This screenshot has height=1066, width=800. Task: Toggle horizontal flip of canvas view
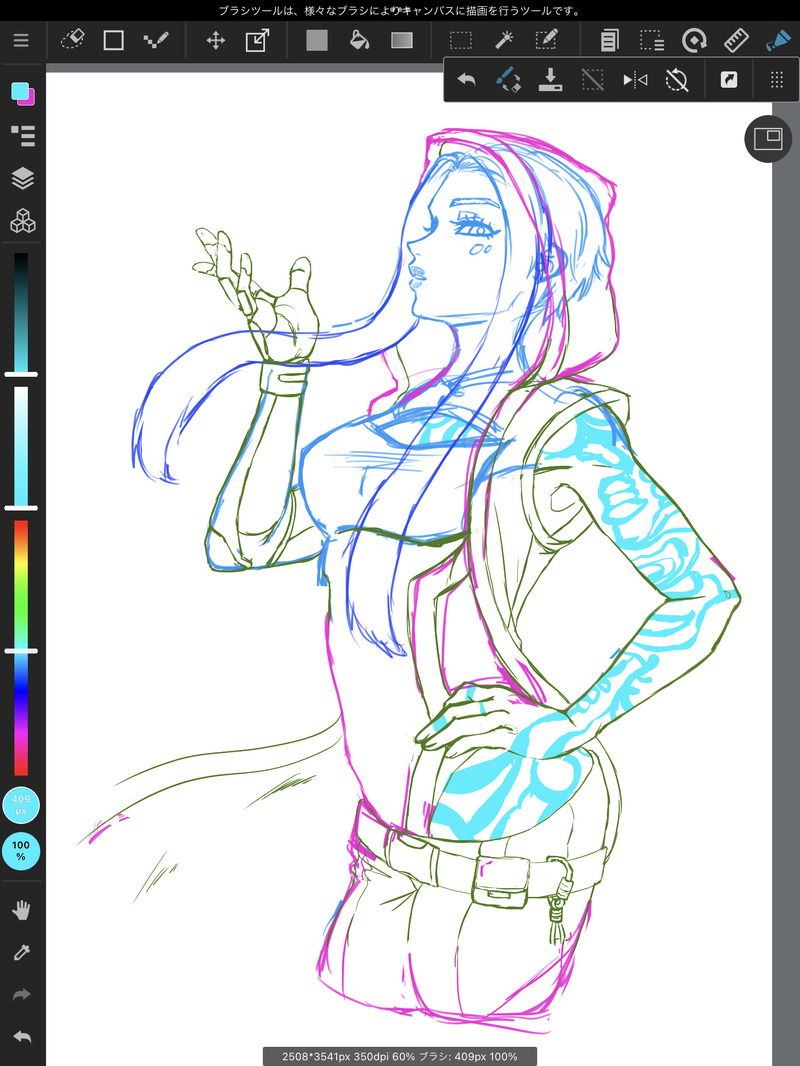[x=635, y=80]
